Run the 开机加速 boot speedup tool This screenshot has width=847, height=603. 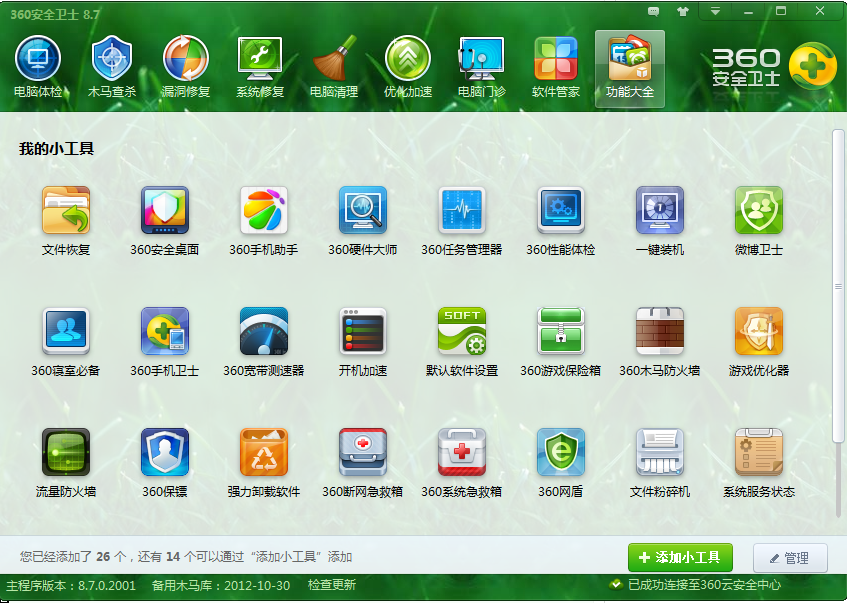tap(362, 335)
